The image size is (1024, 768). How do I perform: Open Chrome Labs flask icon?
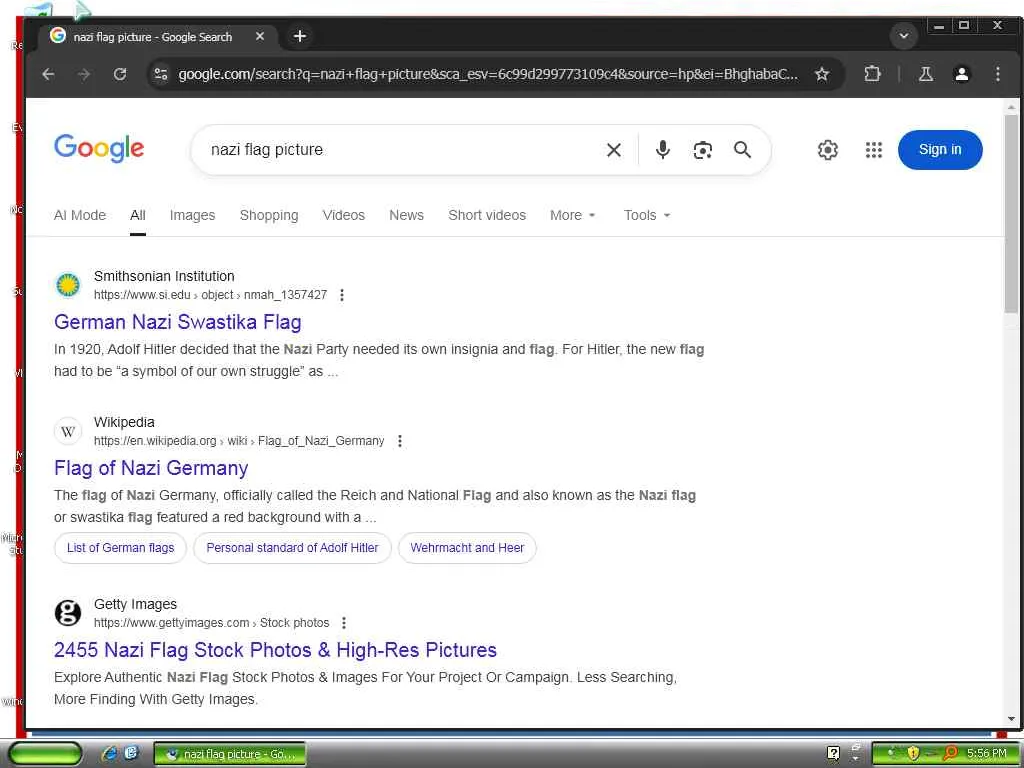[925, 74]
